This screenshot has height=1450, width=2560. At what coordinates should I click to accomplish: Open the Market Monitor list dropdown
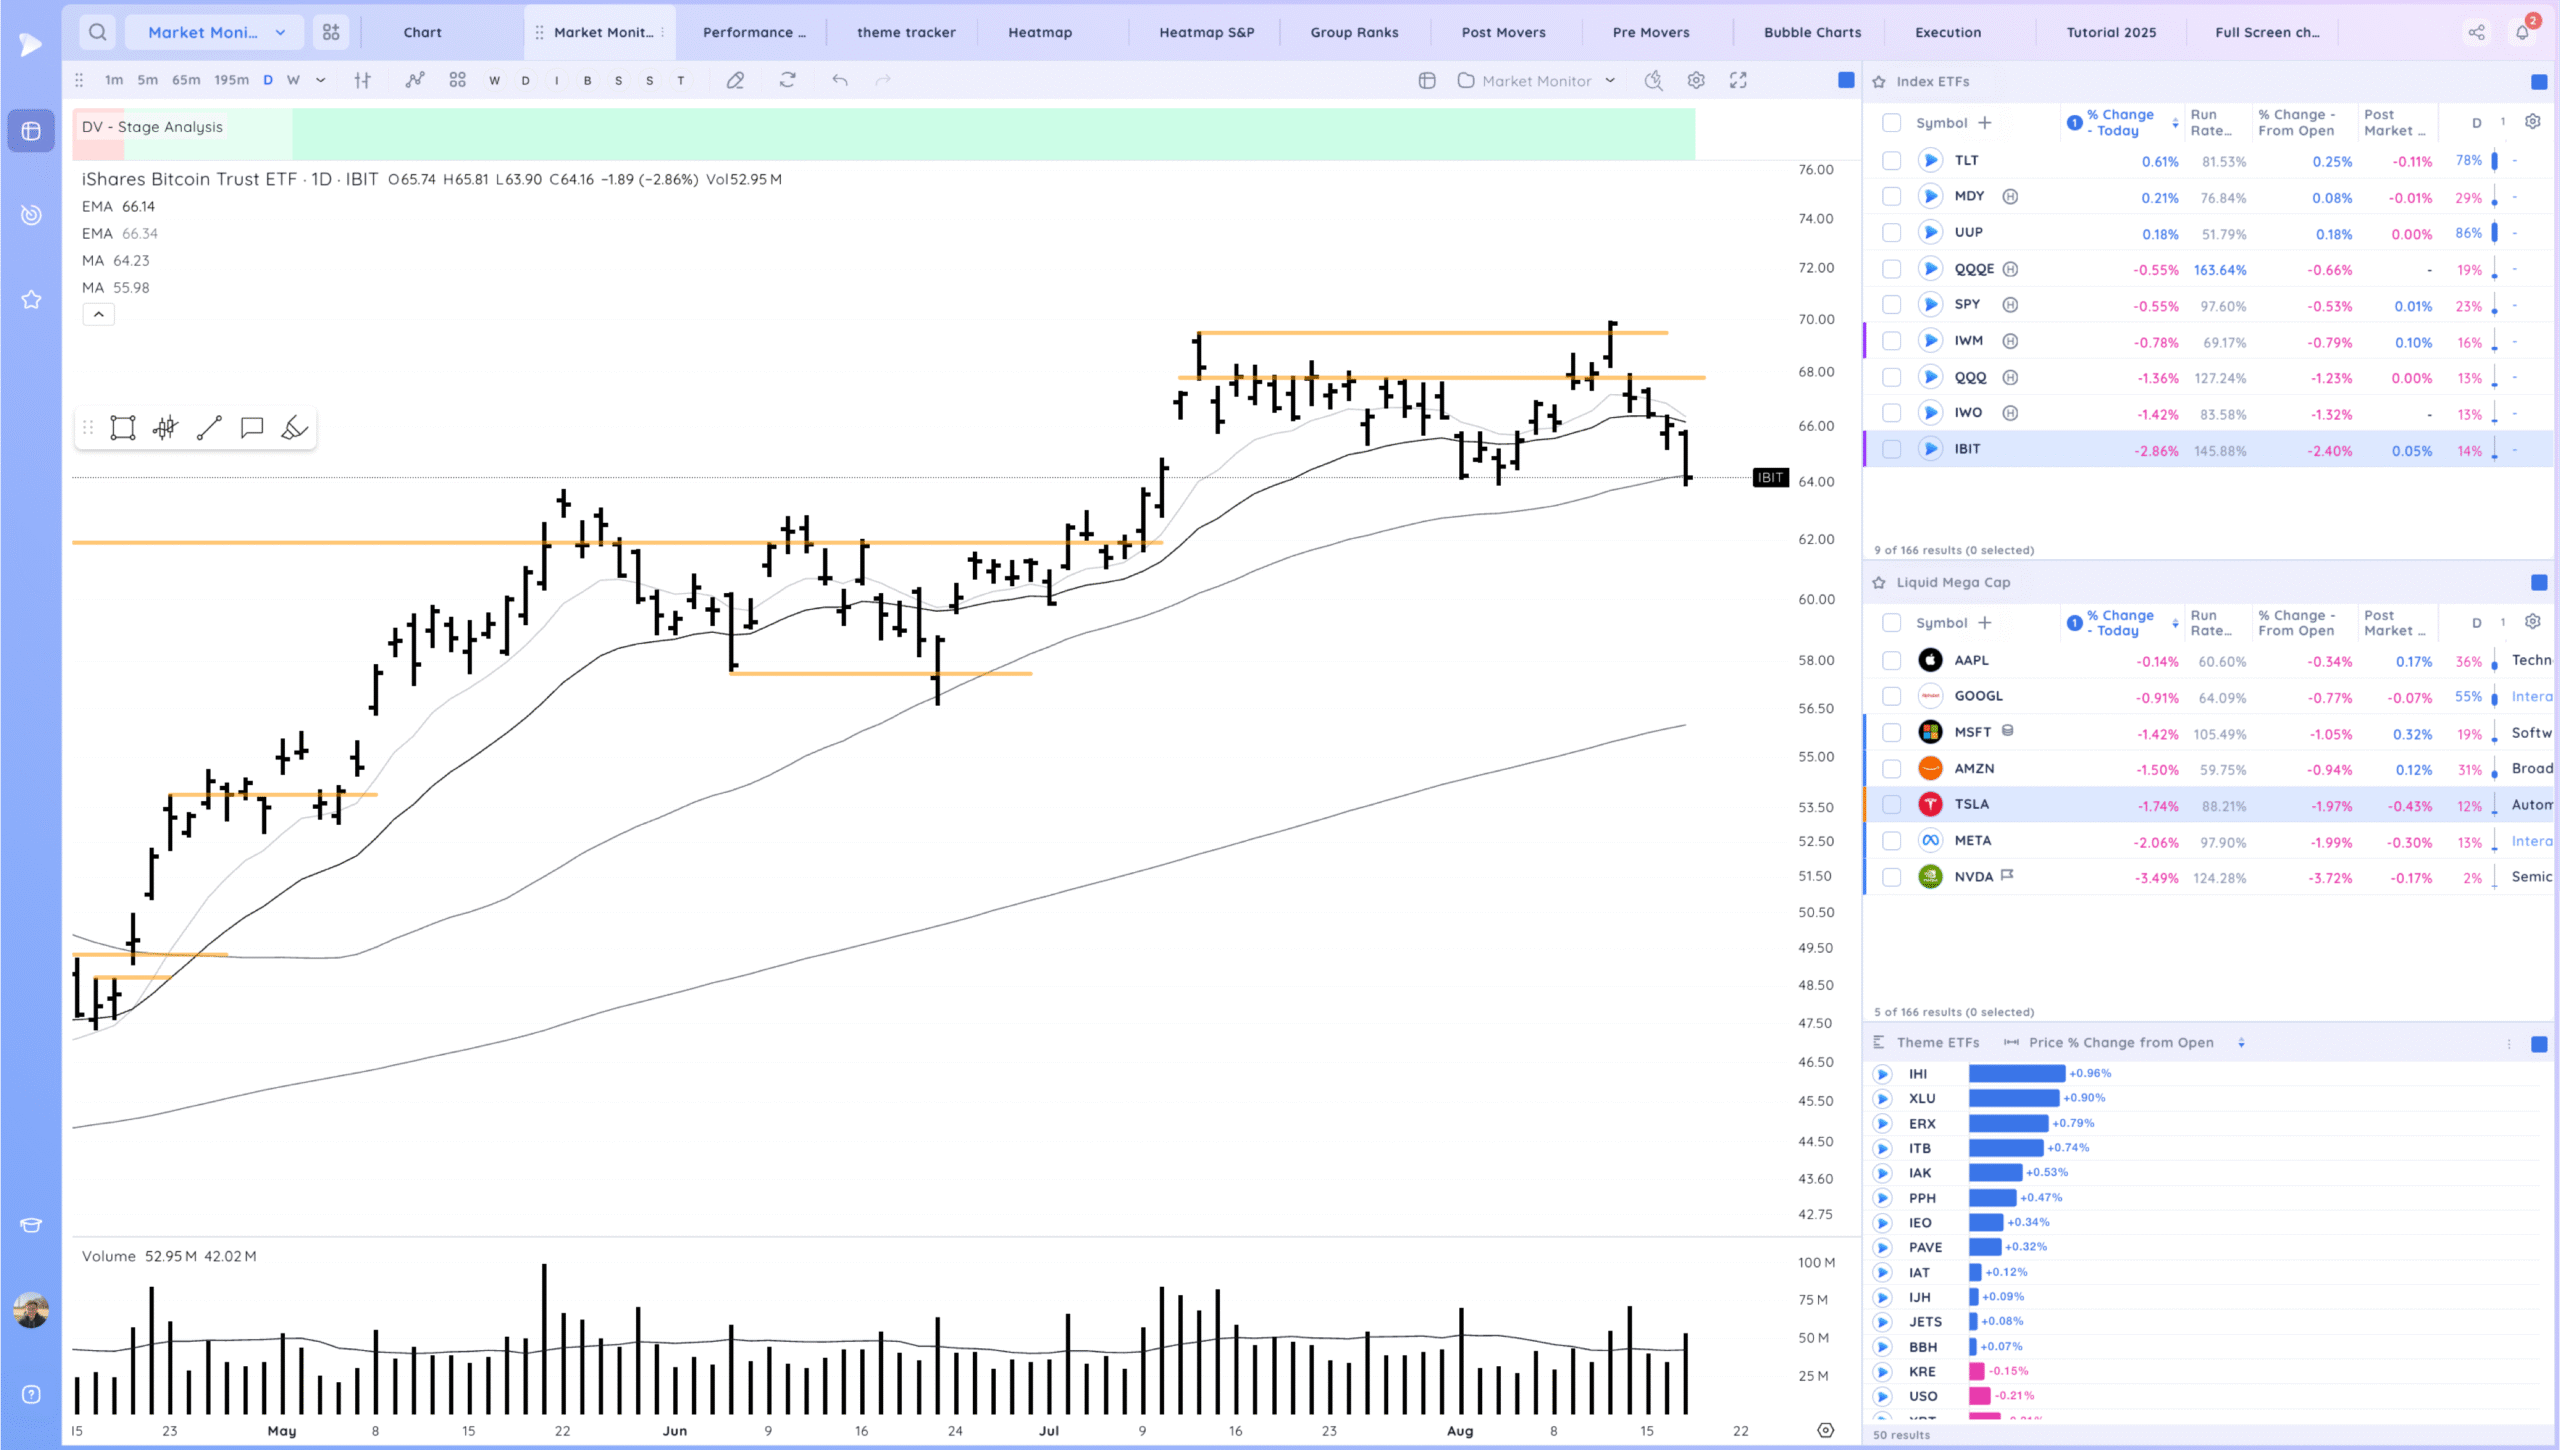coord(1536,81)
